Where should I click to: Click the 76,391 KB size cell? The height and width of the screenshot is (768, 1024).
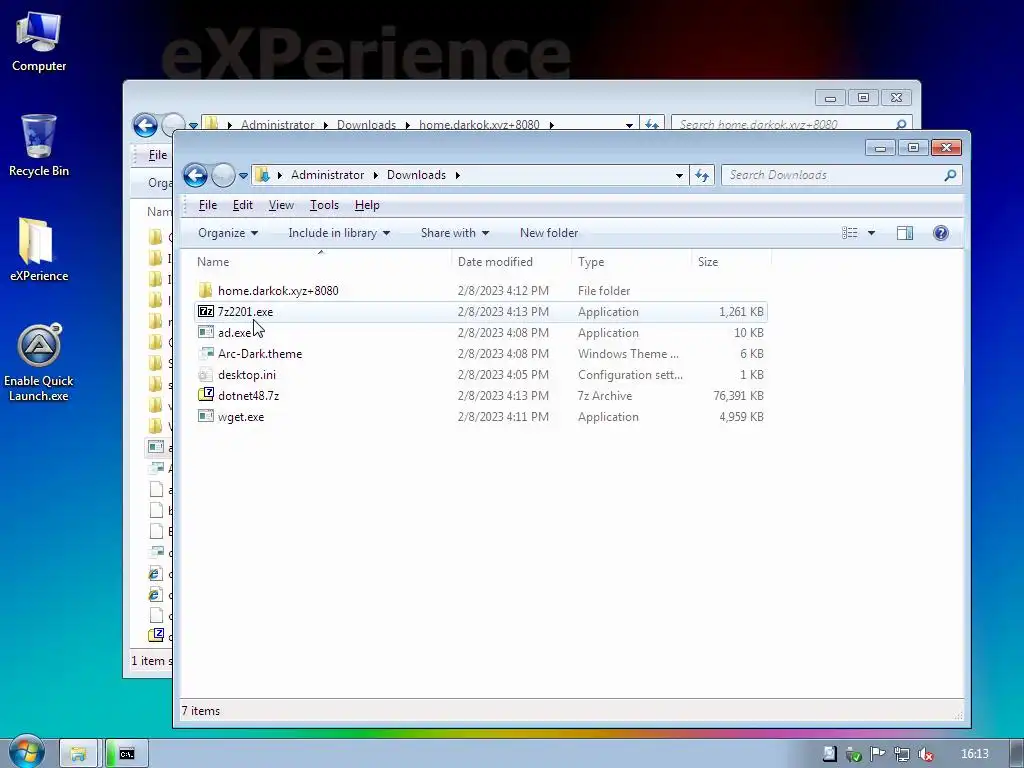coord(738,396)
